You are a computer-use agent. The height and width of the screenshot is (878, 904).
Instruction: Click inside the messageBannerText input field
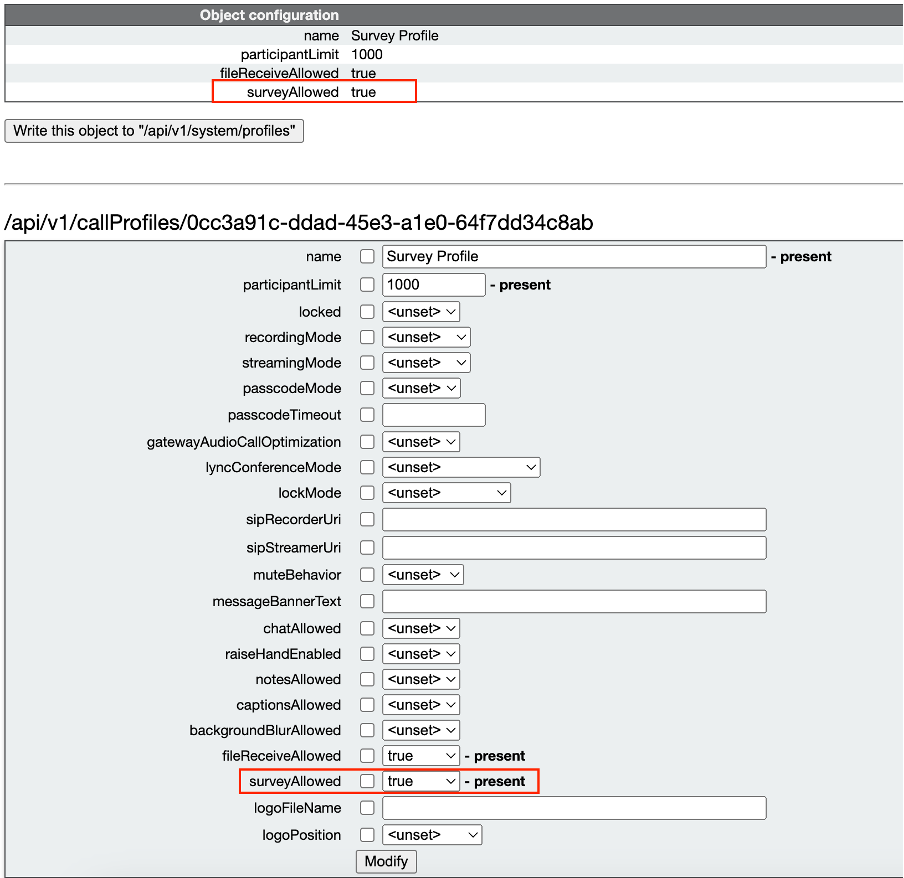coord(574,601)
